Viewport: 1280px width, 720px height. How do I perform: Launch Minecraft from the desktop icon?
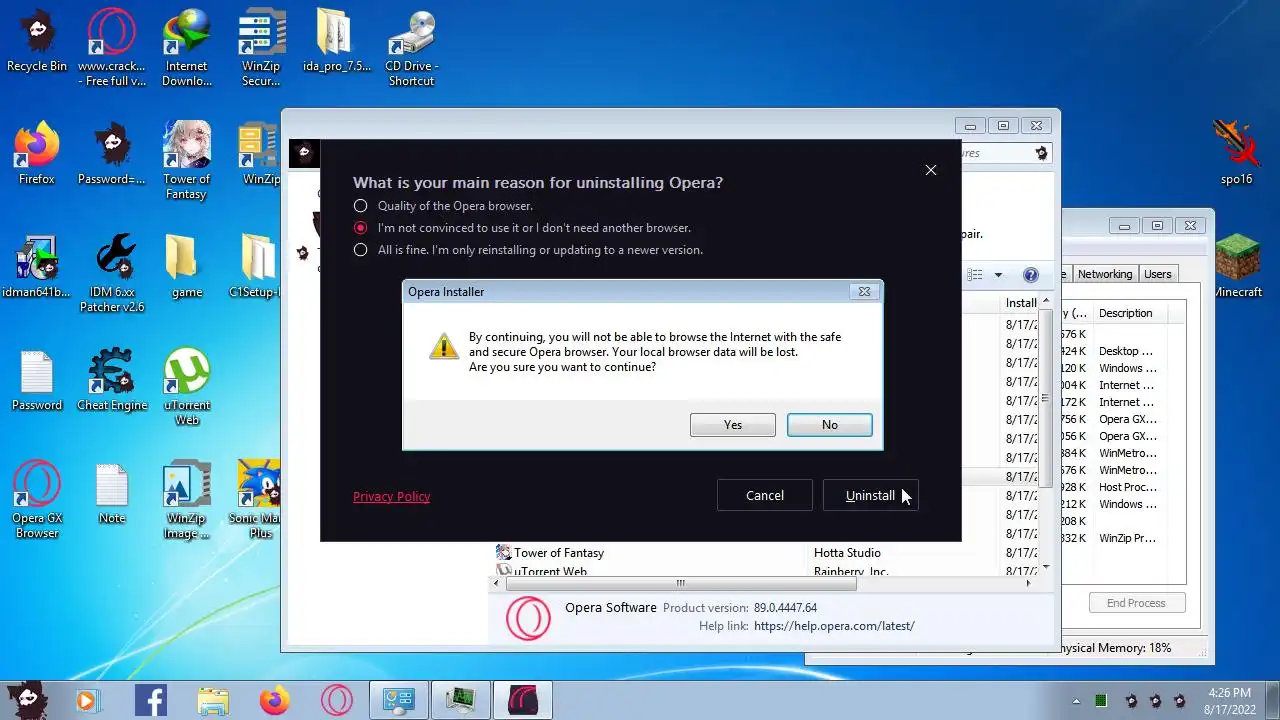click(x=1238, y=267)
